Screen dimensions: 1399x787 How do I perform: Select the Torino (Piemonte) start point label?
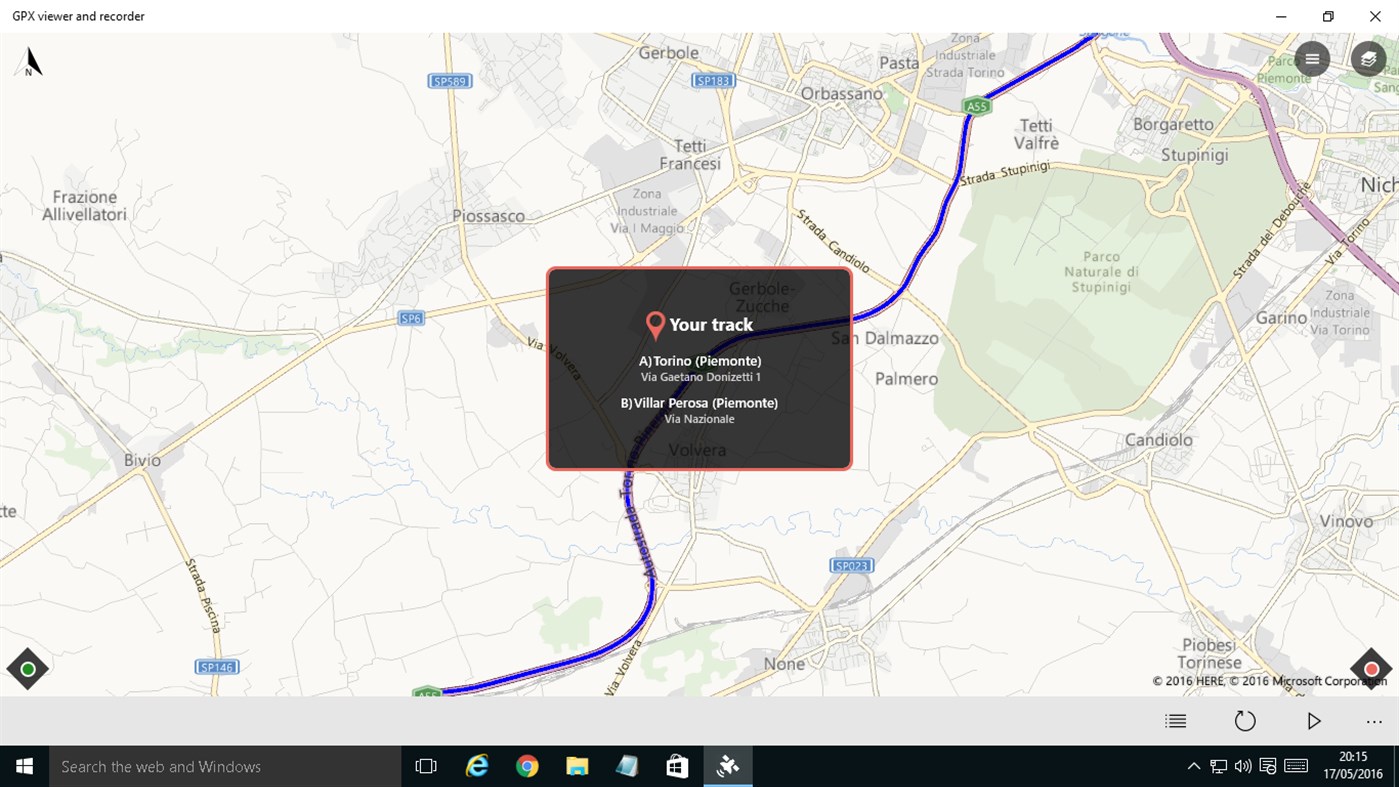coord(700,361)
